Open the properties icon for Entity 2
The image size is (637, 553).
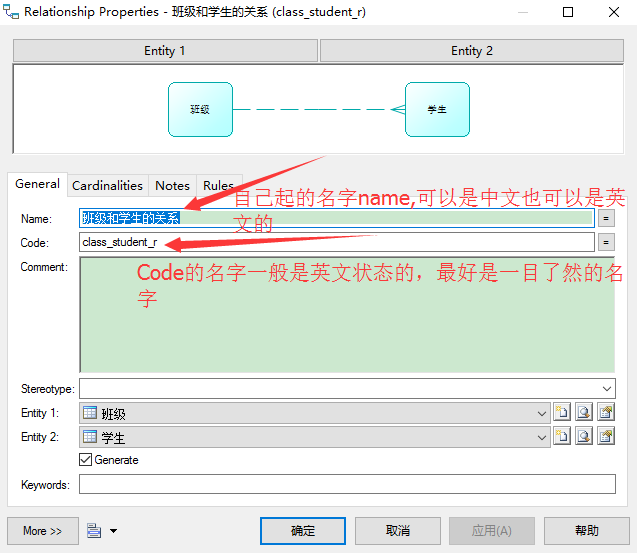606,437
